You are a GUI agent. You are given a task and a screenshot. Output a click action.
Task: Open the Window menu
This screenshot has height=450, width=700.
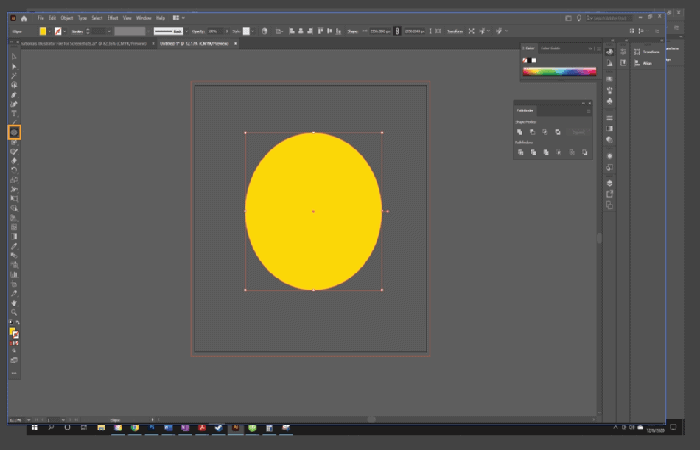(143, 18)
